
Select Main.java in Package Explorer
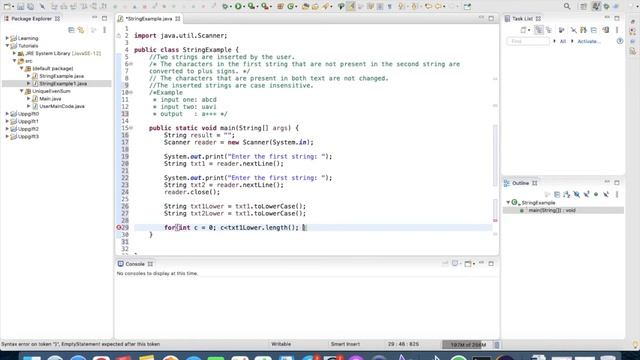(50, 98)
